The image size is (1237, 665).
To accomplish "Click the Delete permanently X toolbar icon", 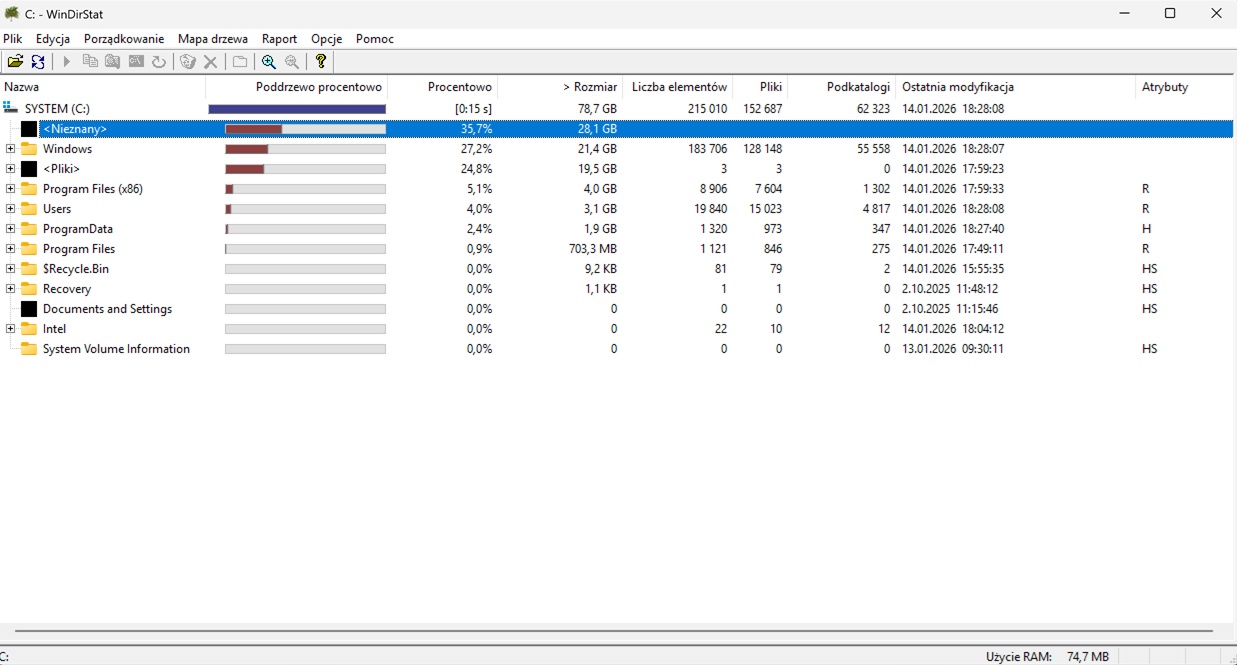I will [211, 62].
